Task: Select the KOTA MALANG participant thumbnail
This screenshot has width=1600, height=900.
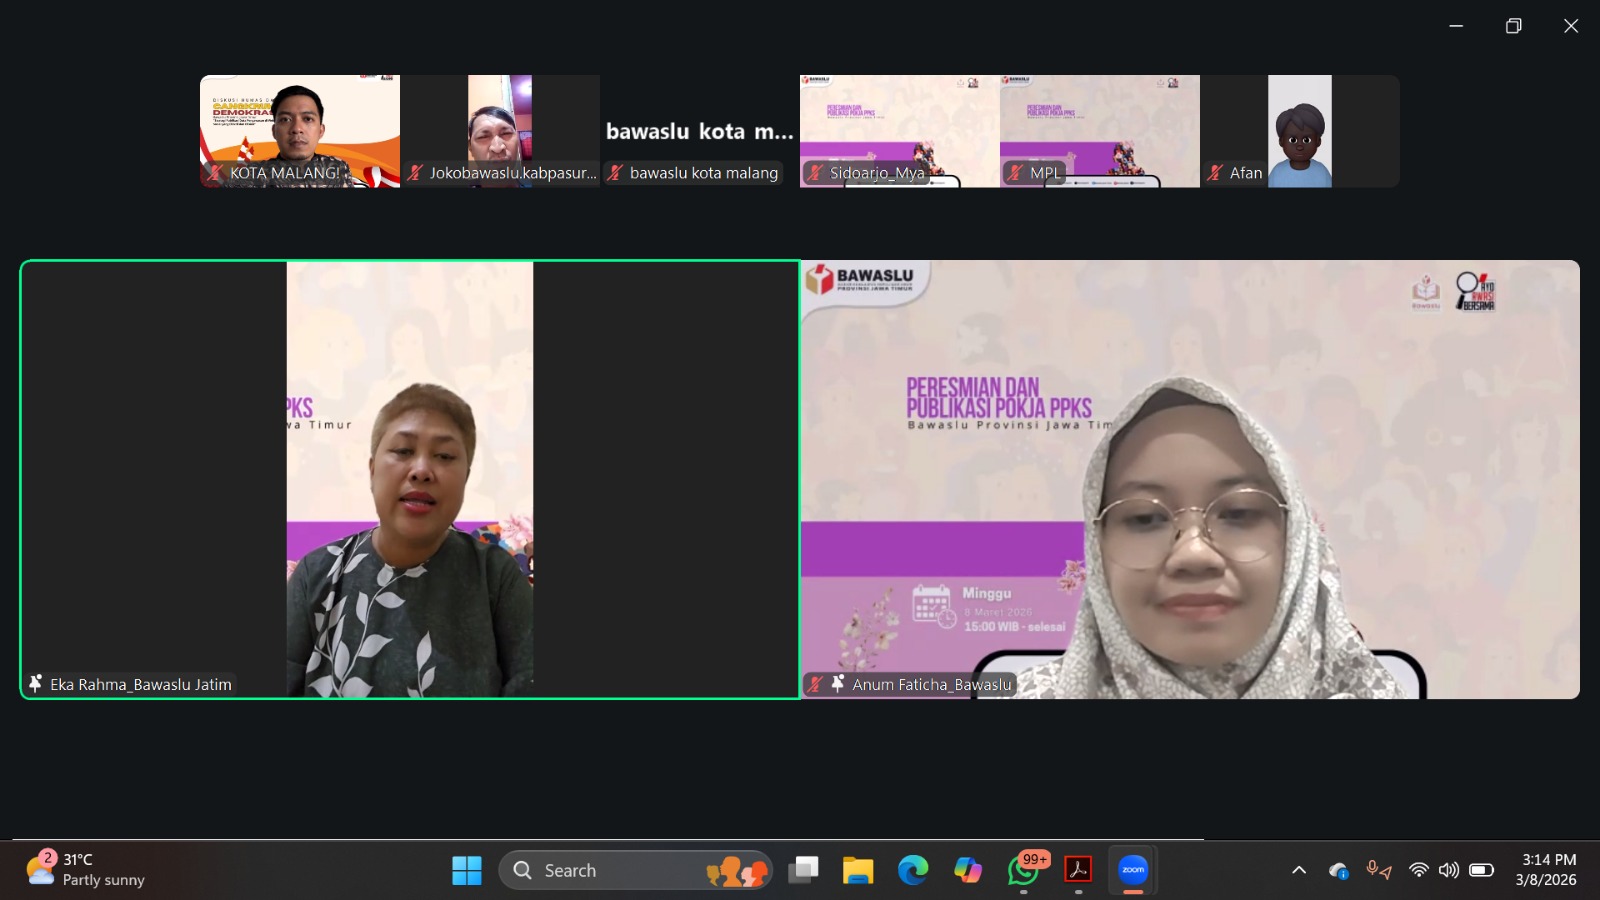Action: click(x=300, y=131)
